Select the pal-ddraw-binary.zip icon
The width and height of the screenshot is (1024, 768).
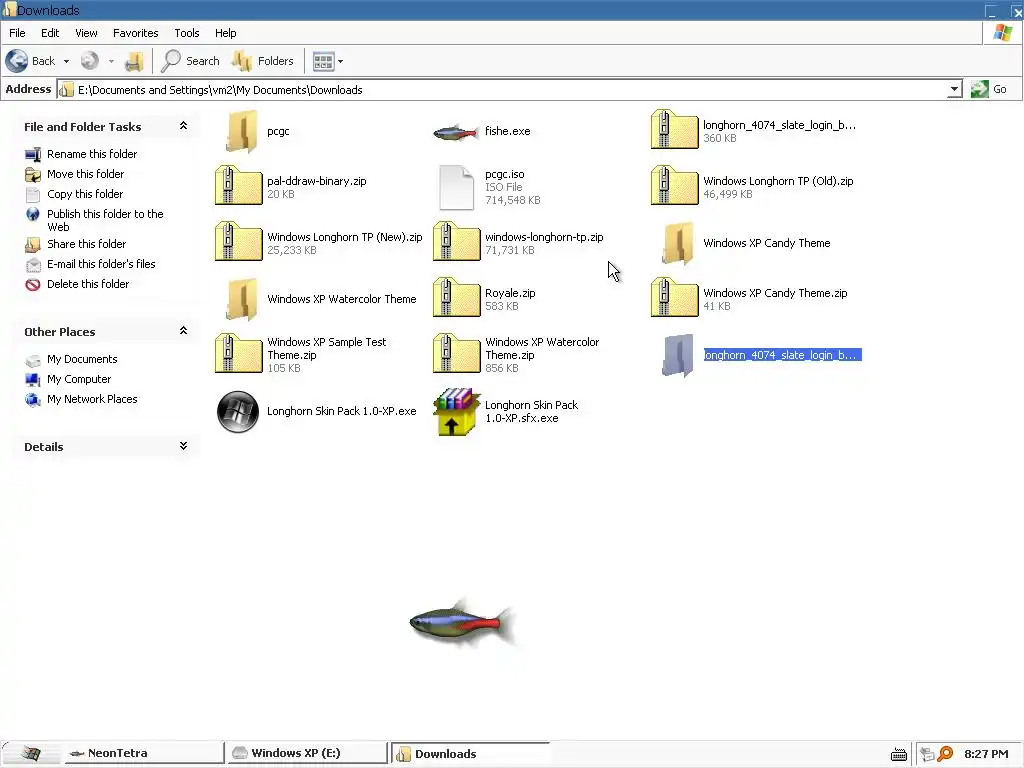click(238, 185)
